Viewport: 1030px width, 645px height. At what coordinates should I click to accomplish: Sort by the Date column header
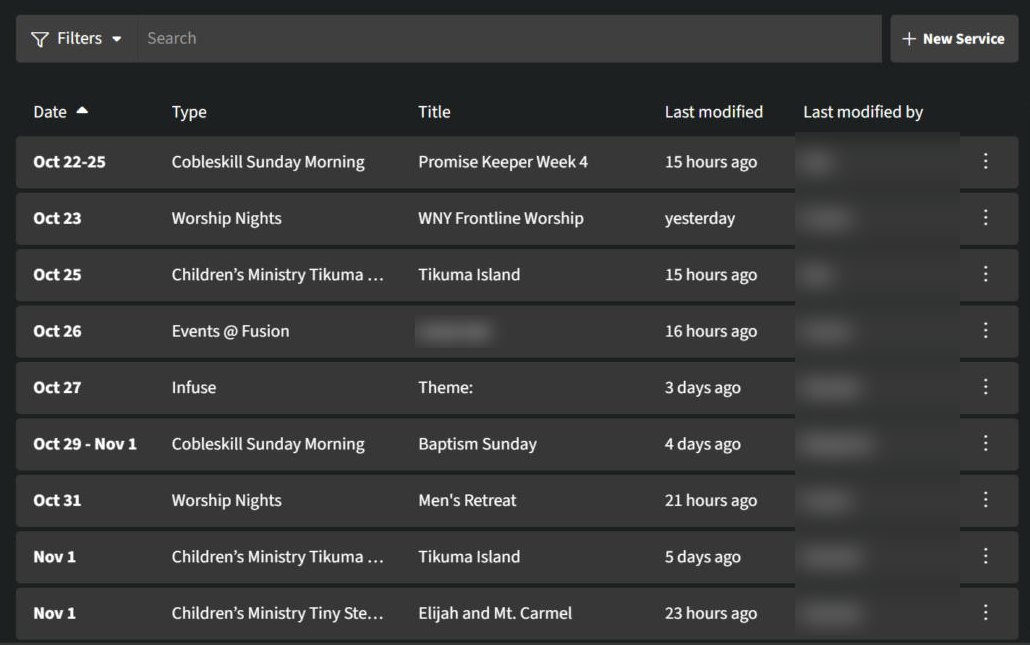(x=50, y=112)
